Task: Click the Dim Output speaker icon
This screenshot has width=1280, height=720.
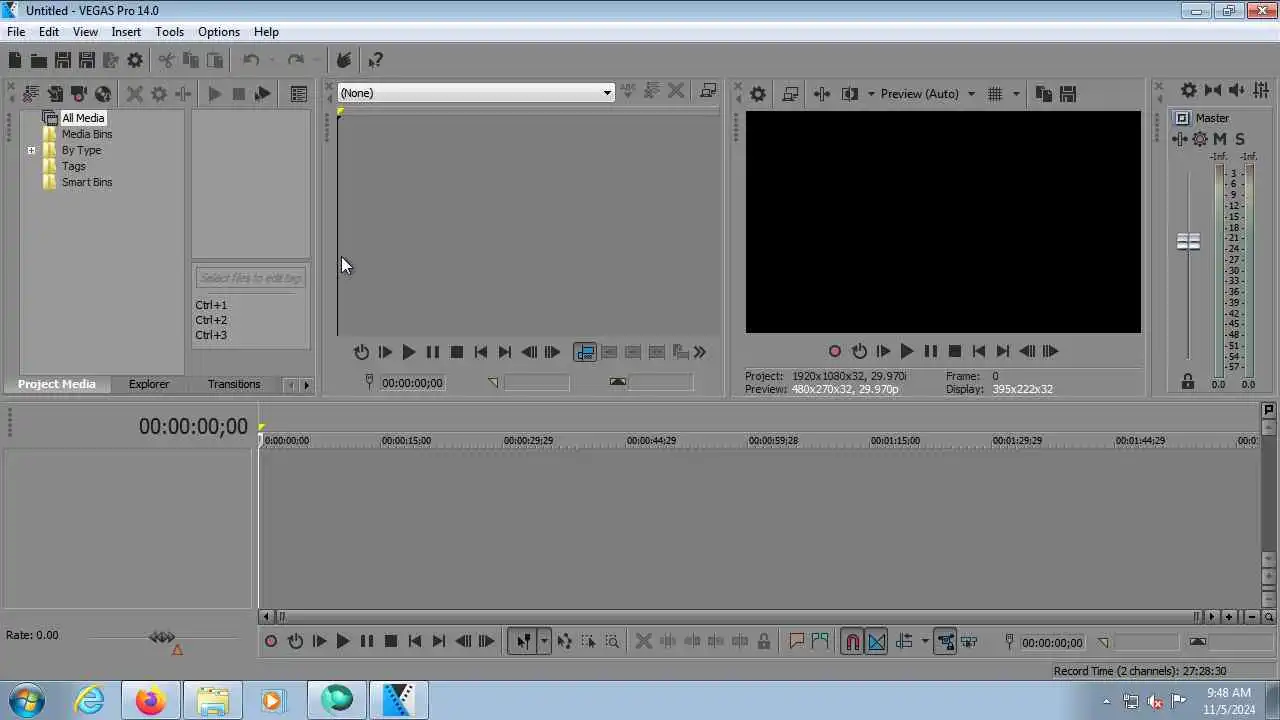Action: coord(1236,91)
